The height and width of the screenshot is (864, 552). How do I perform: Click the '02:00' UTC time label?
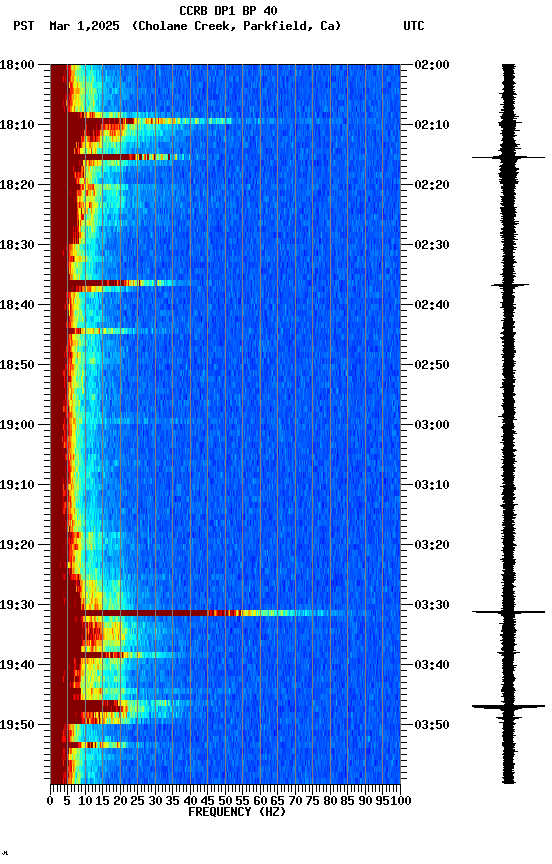(x=432, y=65)
